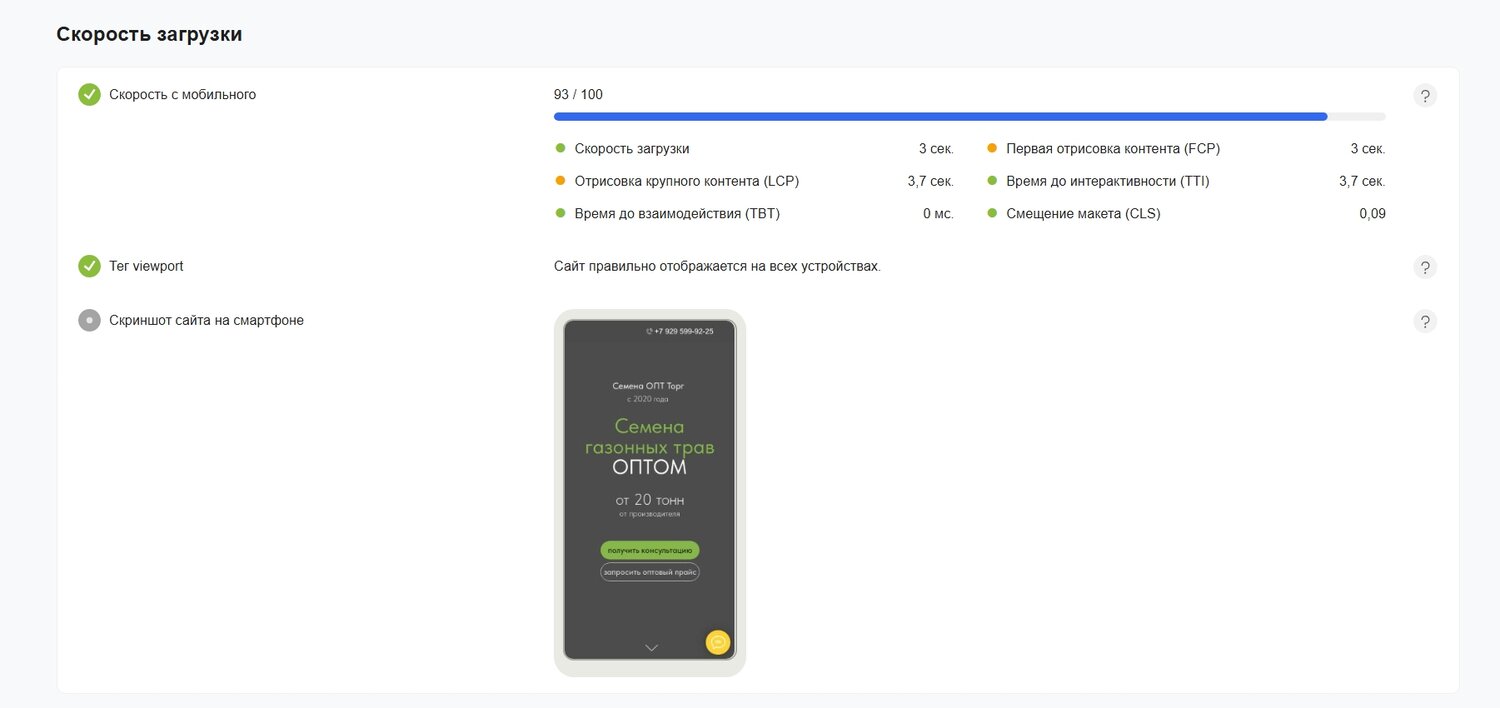
Task: Click Время до интерактивности (TTI) metric label
Action: (x=1108, y=181)
